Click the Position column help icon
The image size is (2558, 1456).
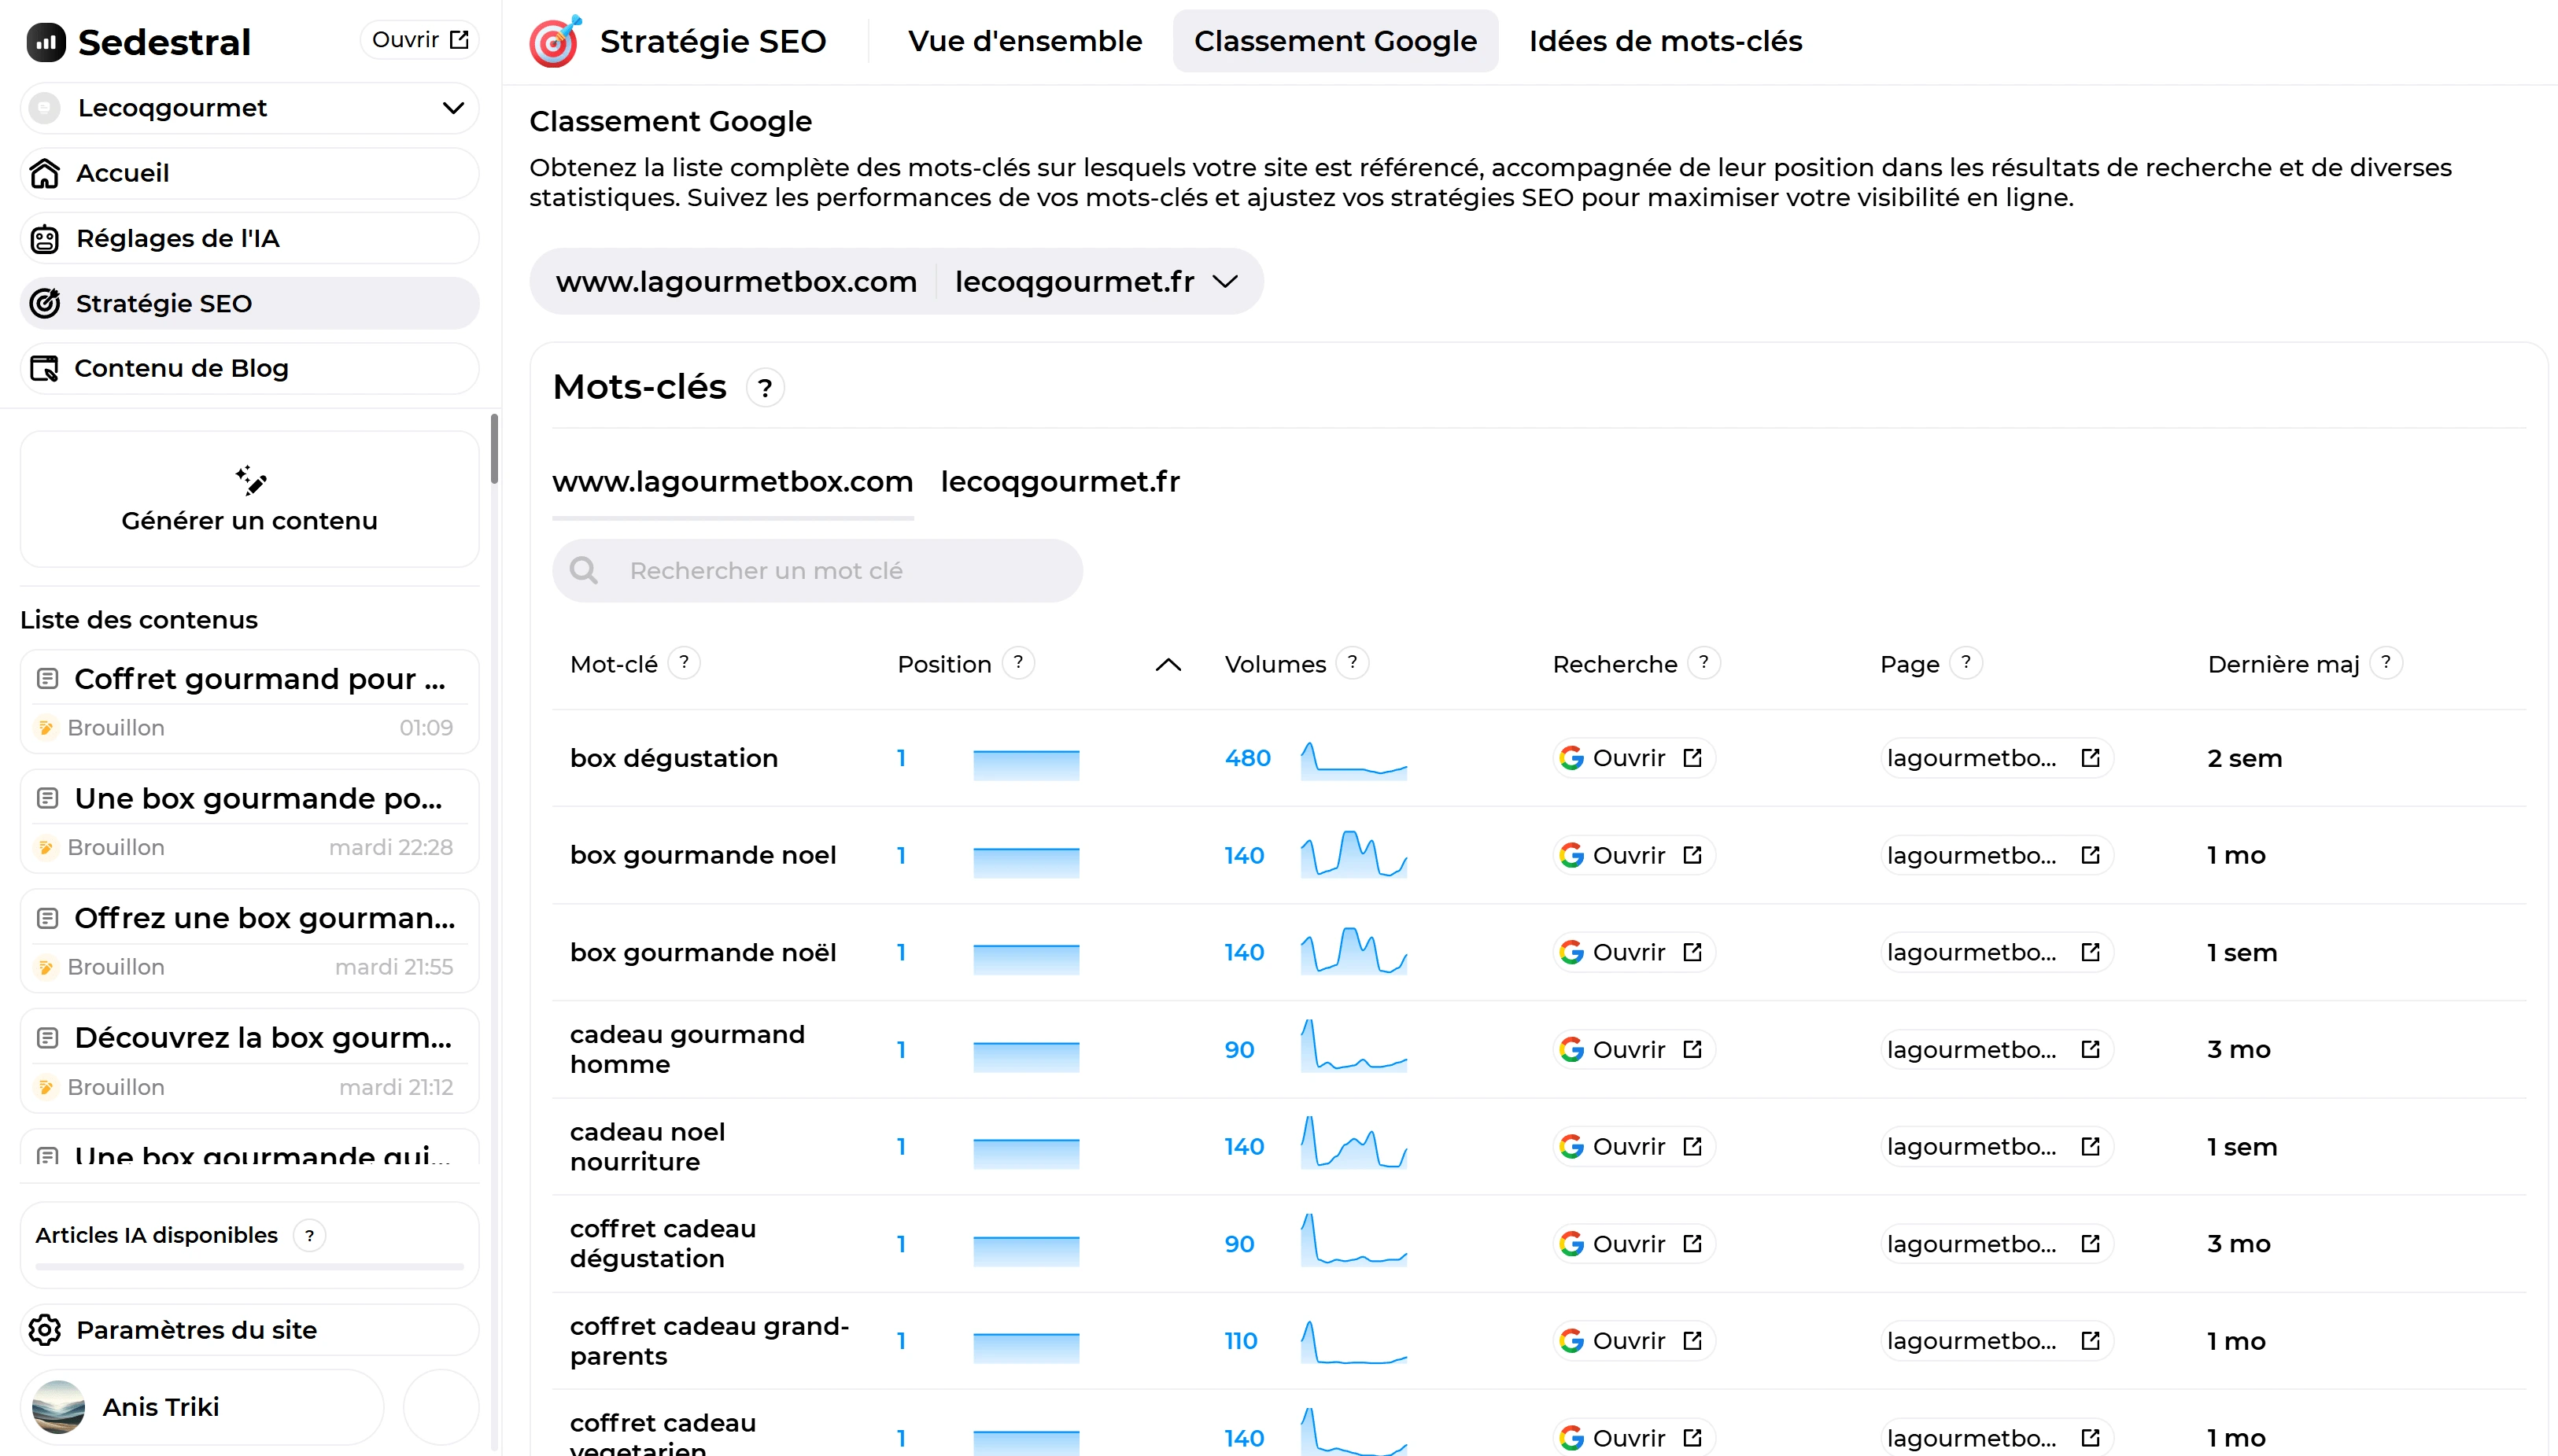point(1018,663)
